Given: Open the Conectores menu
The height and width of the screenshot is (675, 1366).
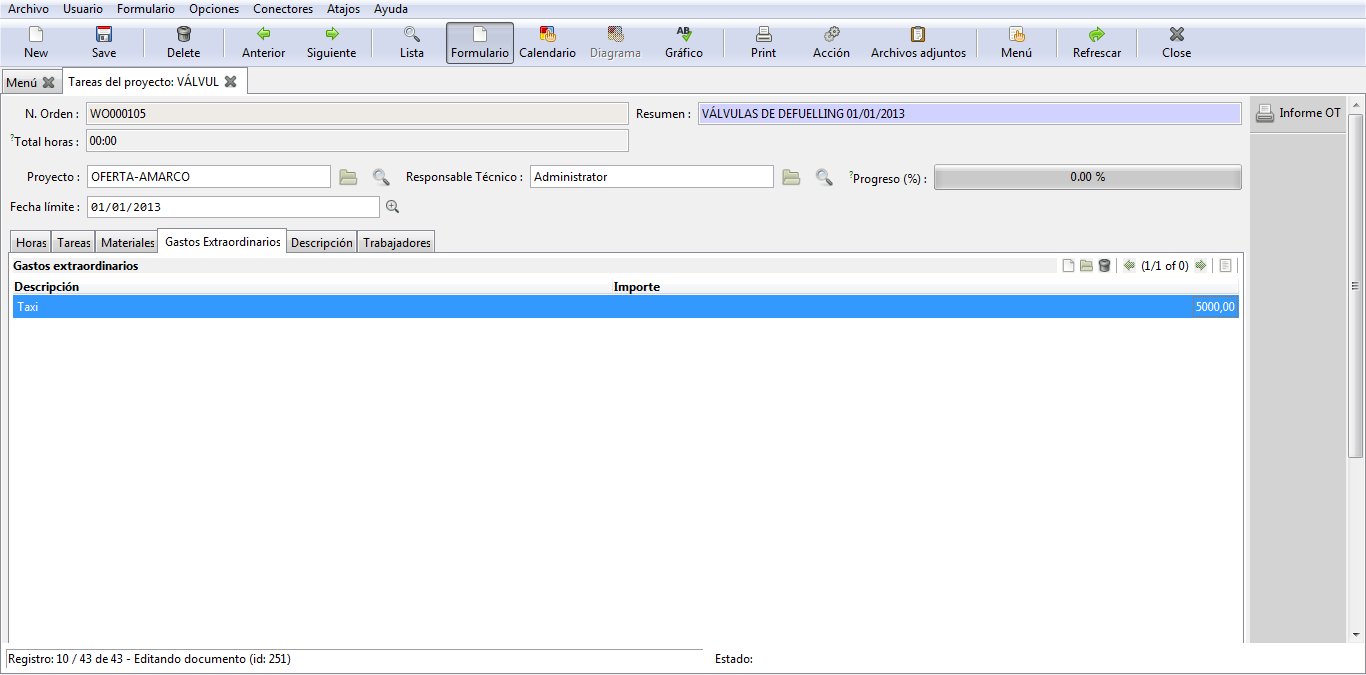Looking at the screenshot, I should tap(283, 9).
